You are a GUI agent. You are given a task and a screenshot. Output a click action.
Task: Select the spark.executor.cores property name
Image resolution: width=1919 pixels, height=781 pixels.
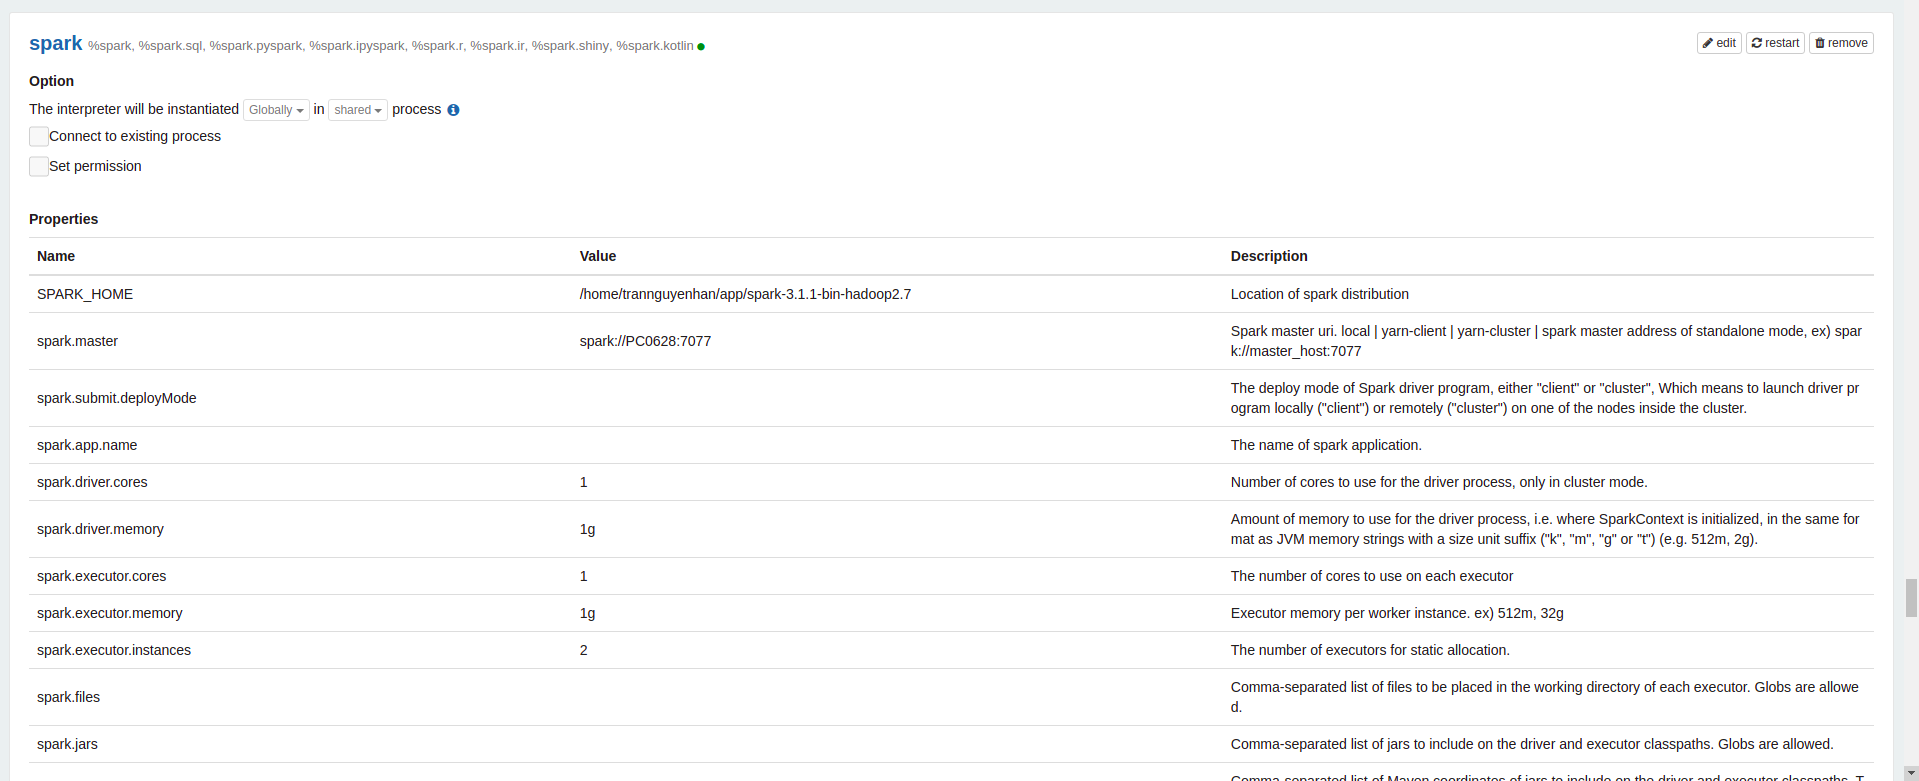pos(101,576)
